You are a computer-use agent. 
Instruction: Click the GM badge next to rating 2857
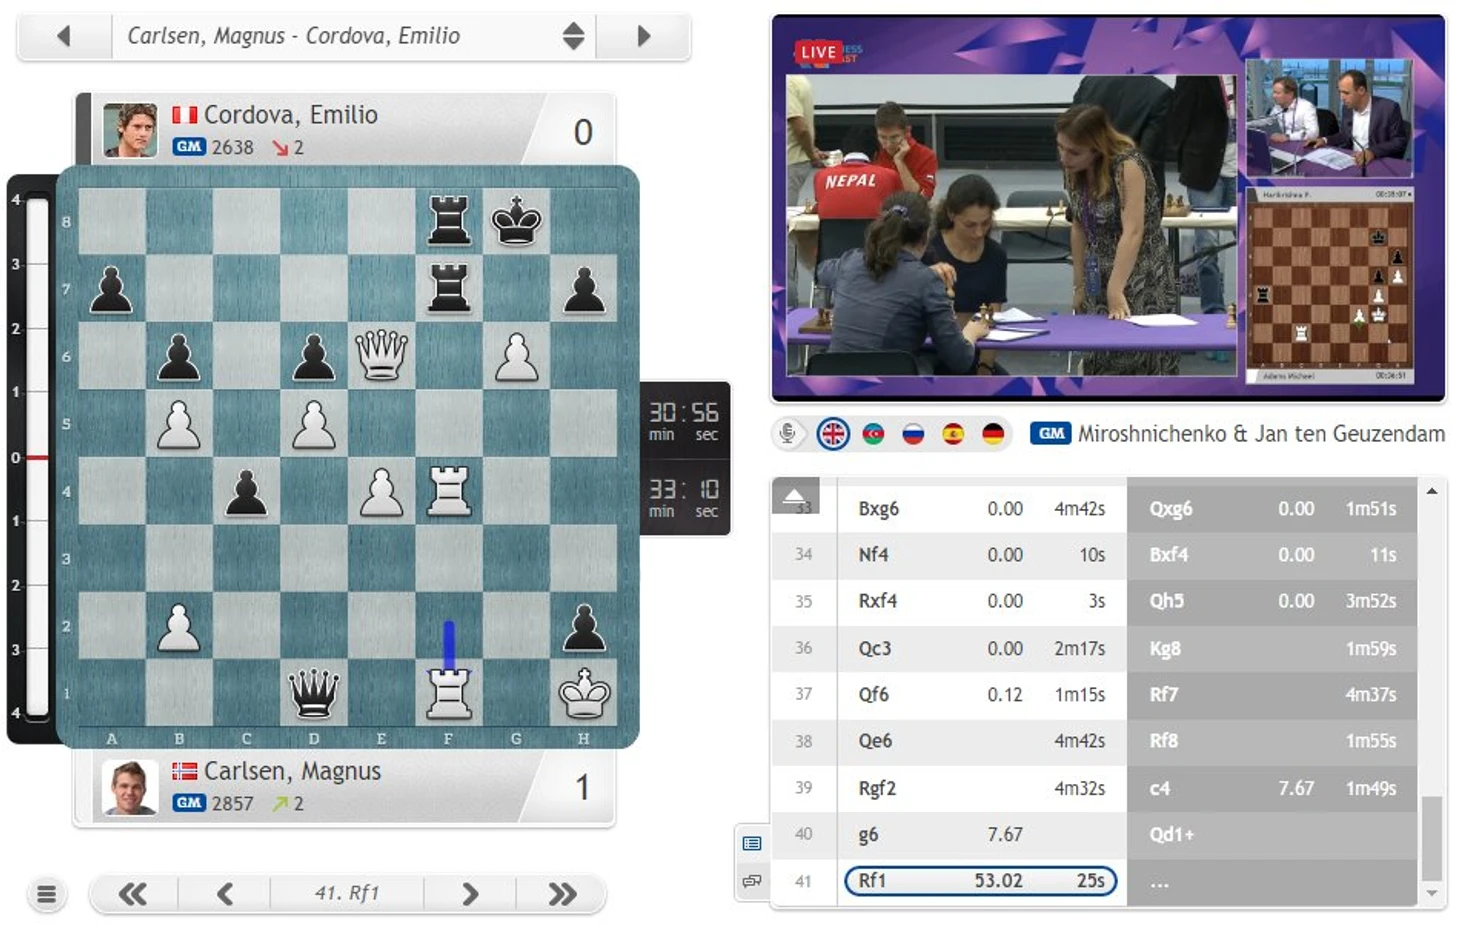tap(188, 803)
